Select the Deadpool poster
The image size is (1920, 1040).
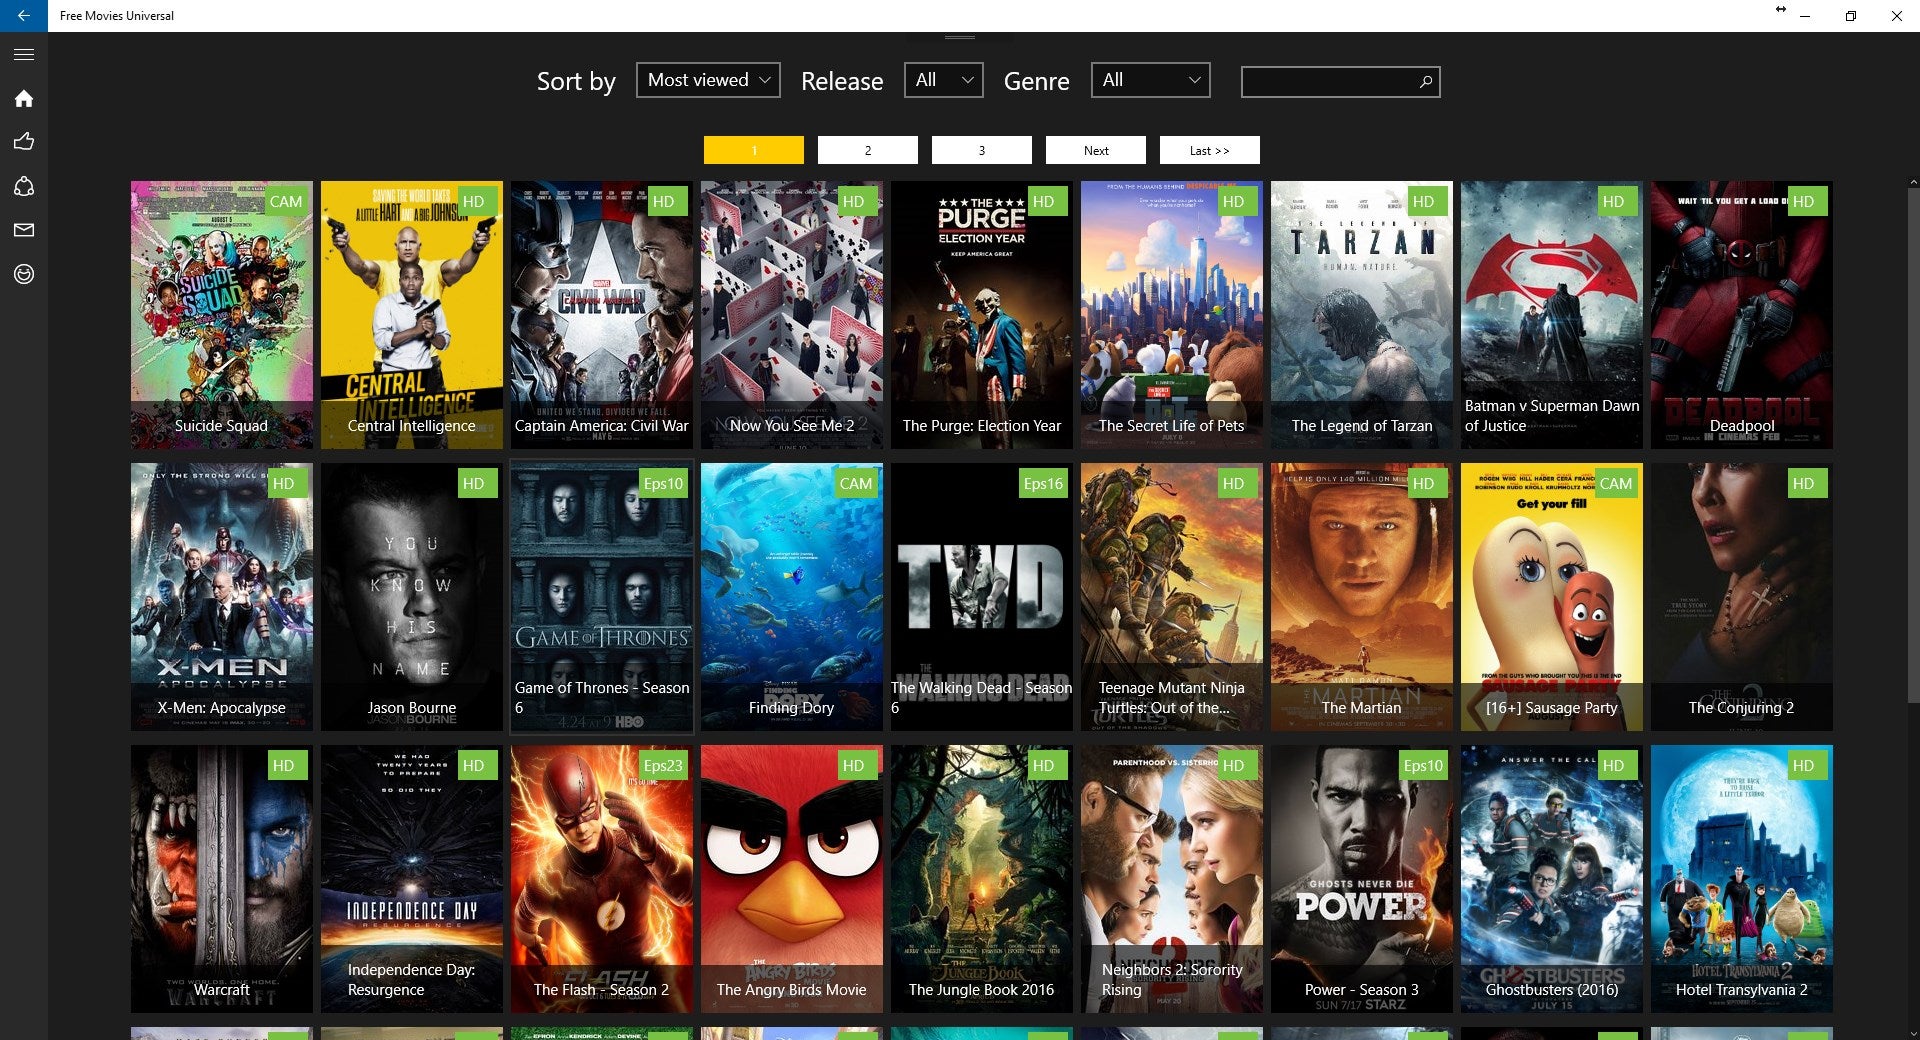coord(1742,315)
